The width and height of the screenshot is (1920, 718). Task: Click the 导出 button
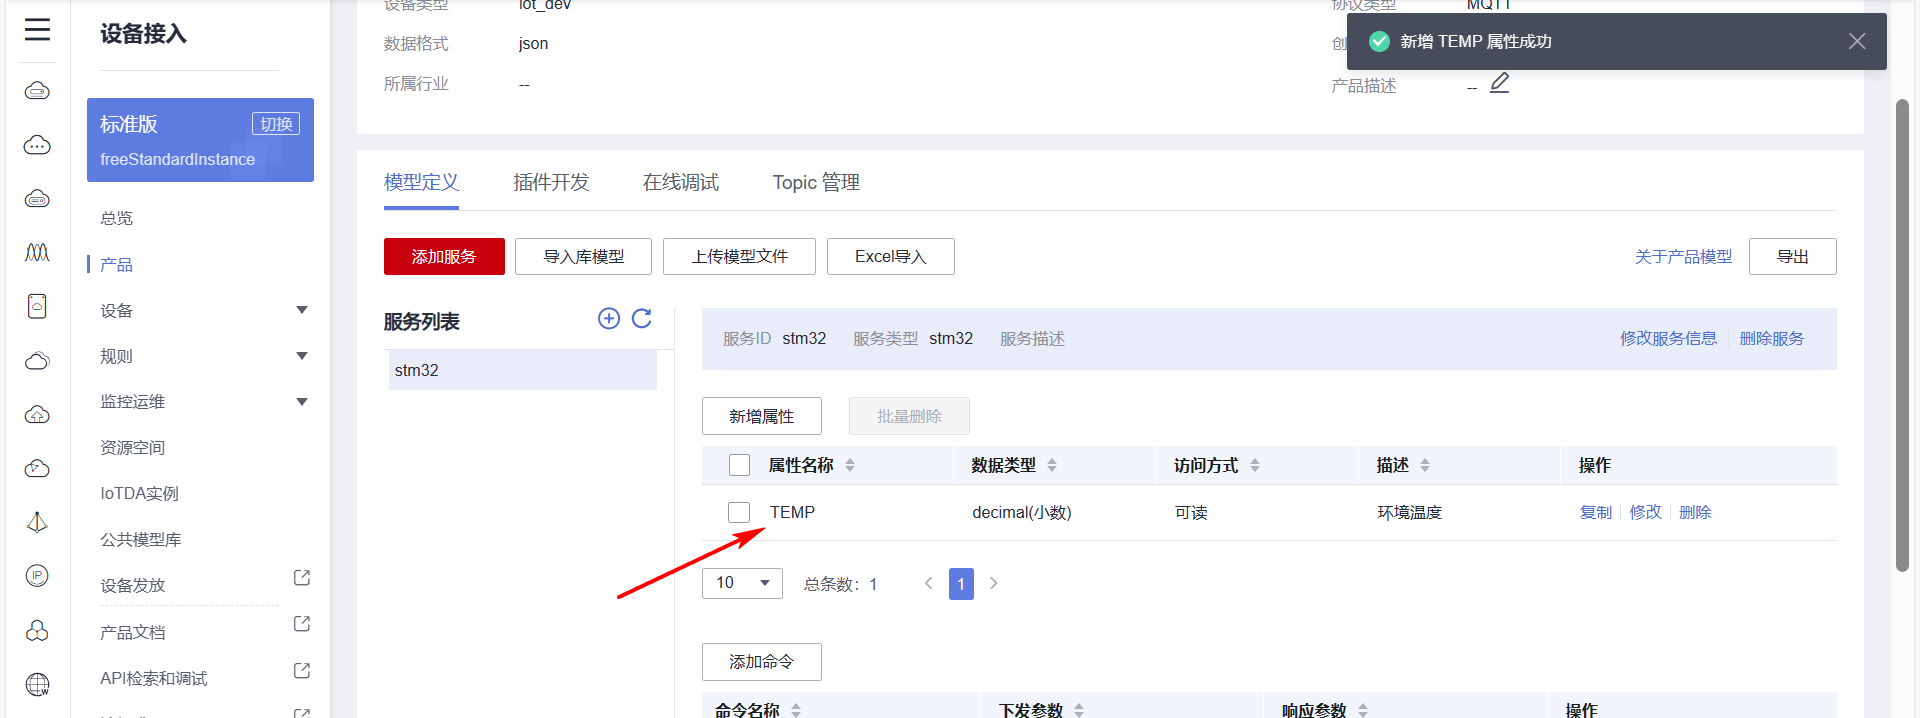1792,256
